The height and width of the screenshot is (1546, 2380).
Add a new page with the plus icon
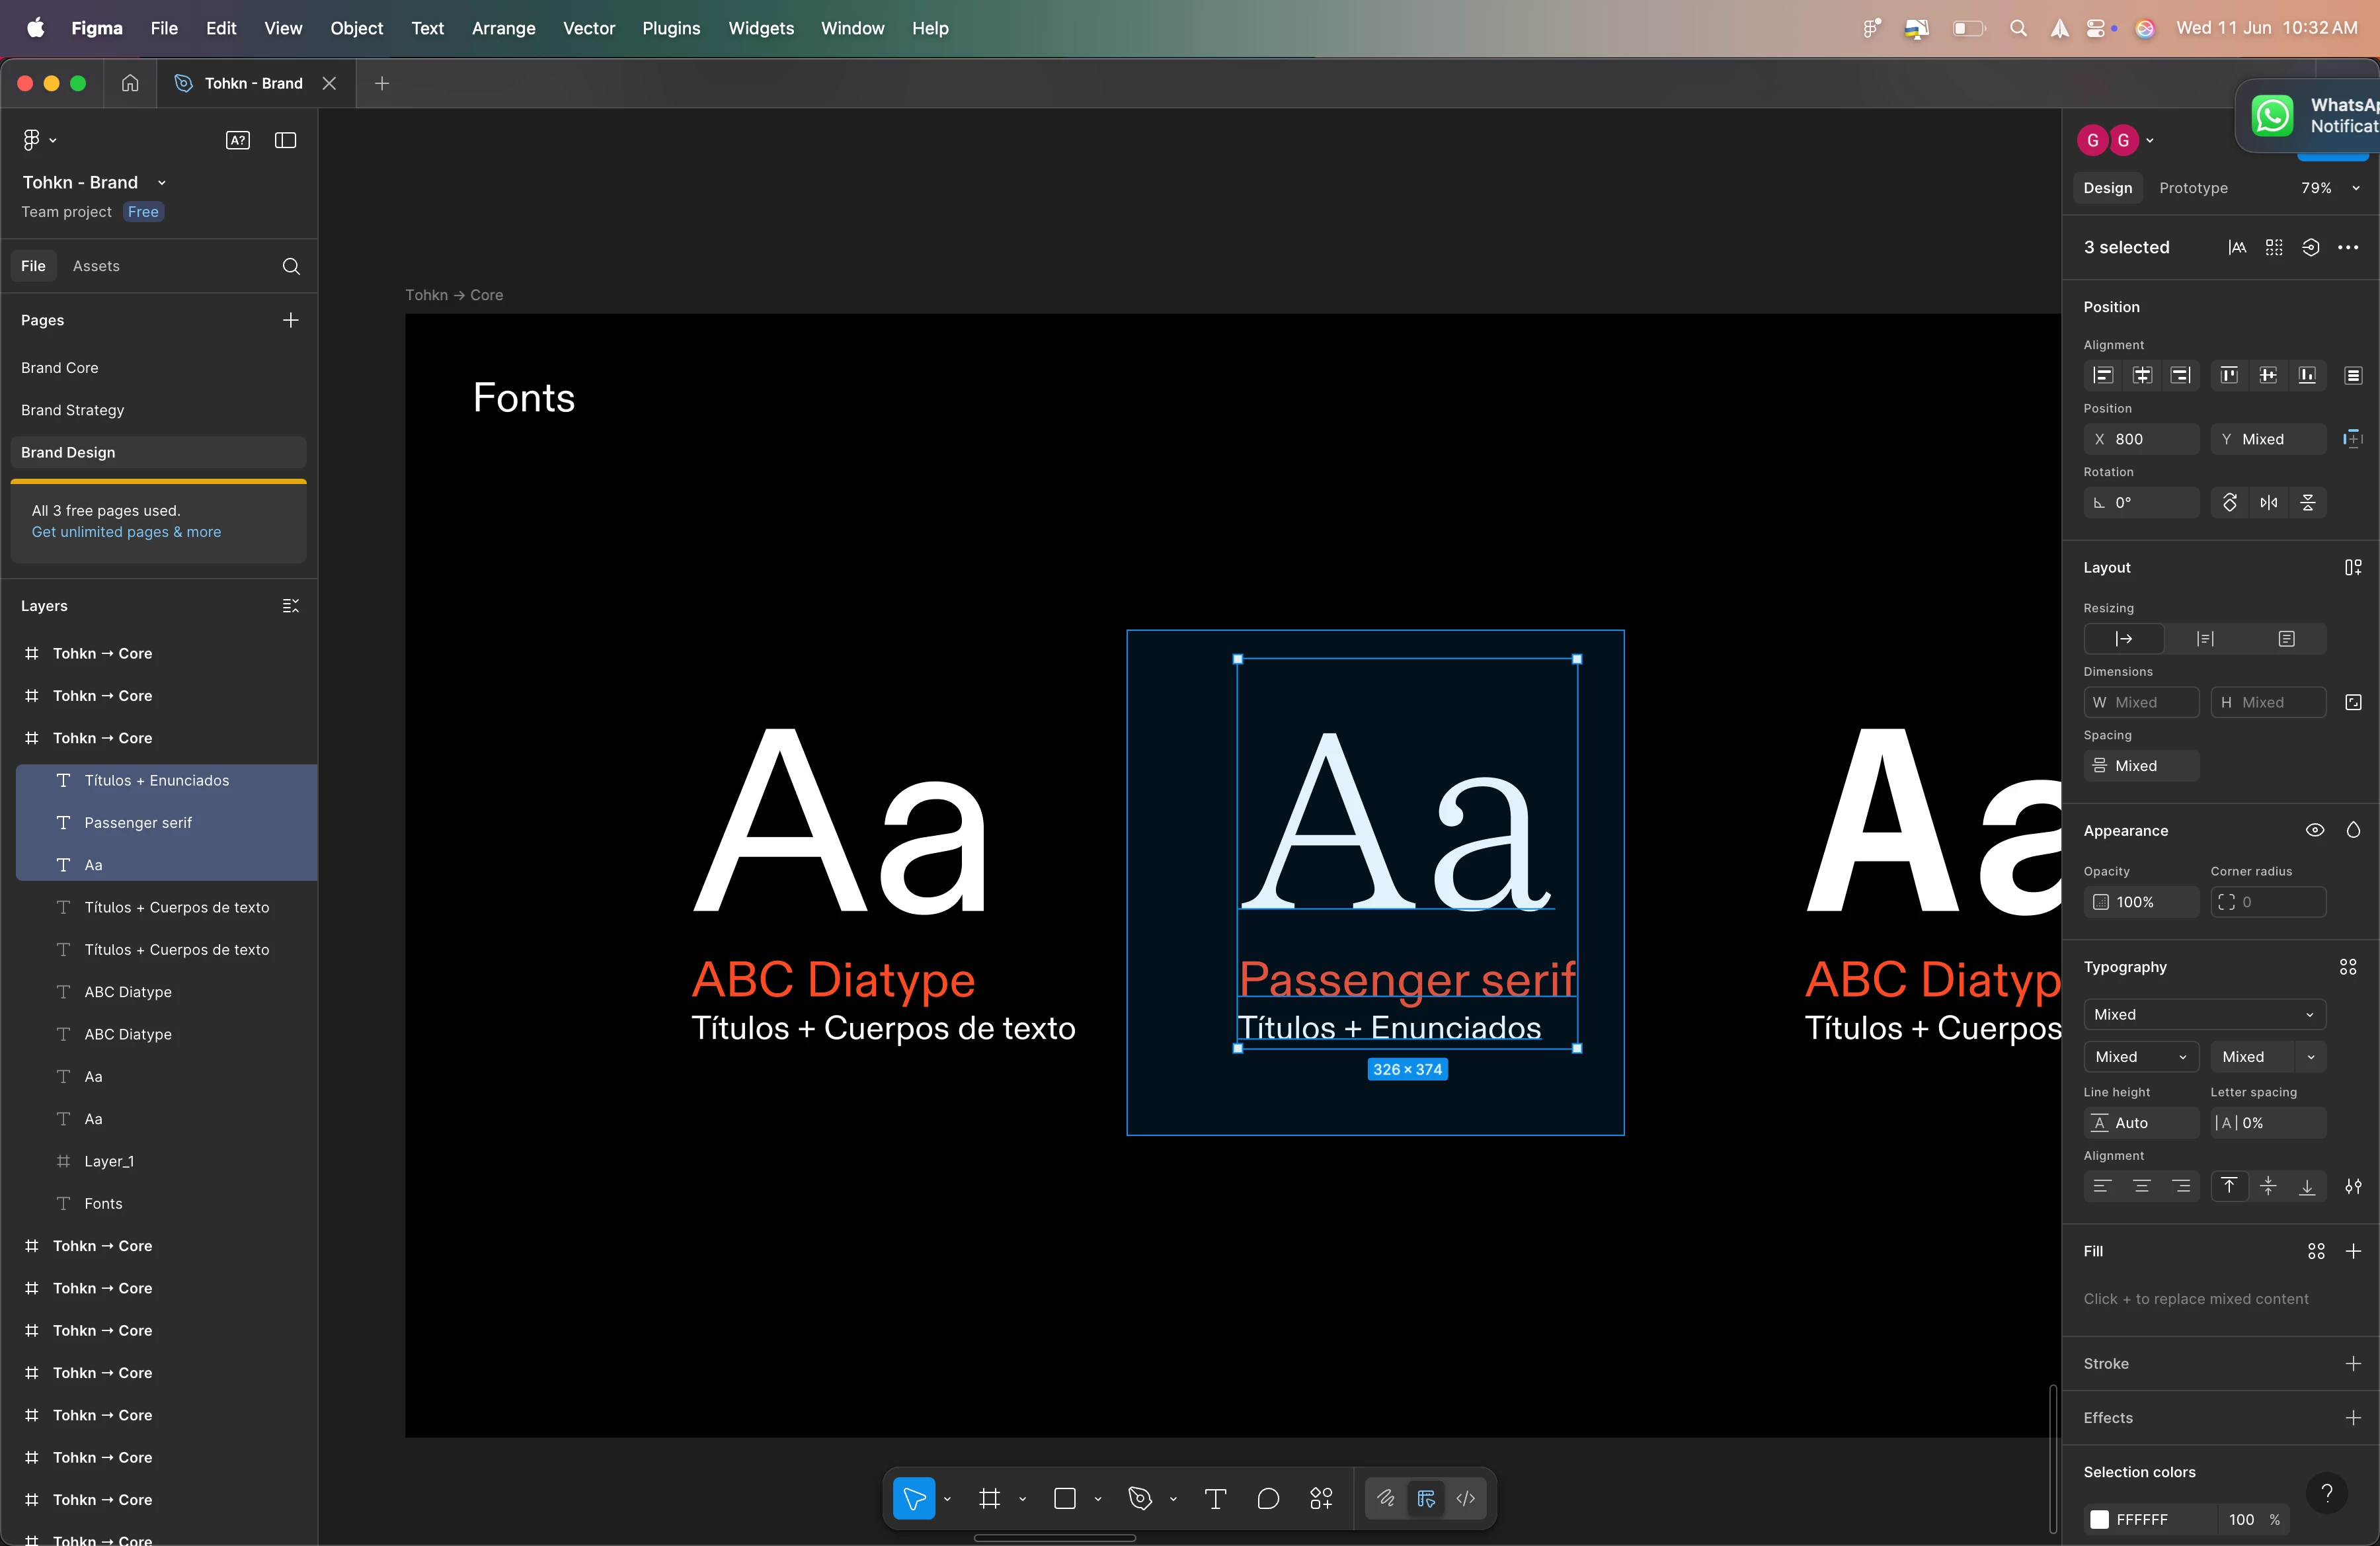(x=291, y=320)
